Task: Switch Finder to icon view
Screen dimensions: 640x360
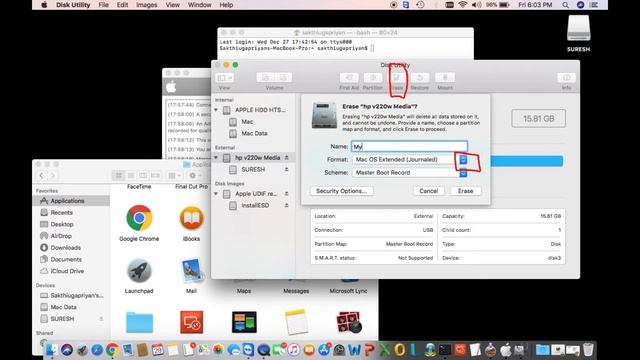Action: coord(118,176)
